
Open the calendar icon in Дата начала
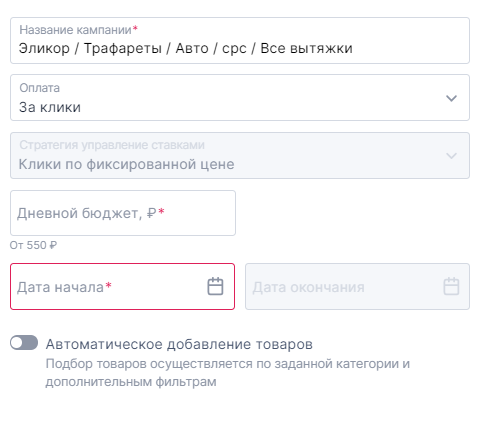click(x=215, y=286)
